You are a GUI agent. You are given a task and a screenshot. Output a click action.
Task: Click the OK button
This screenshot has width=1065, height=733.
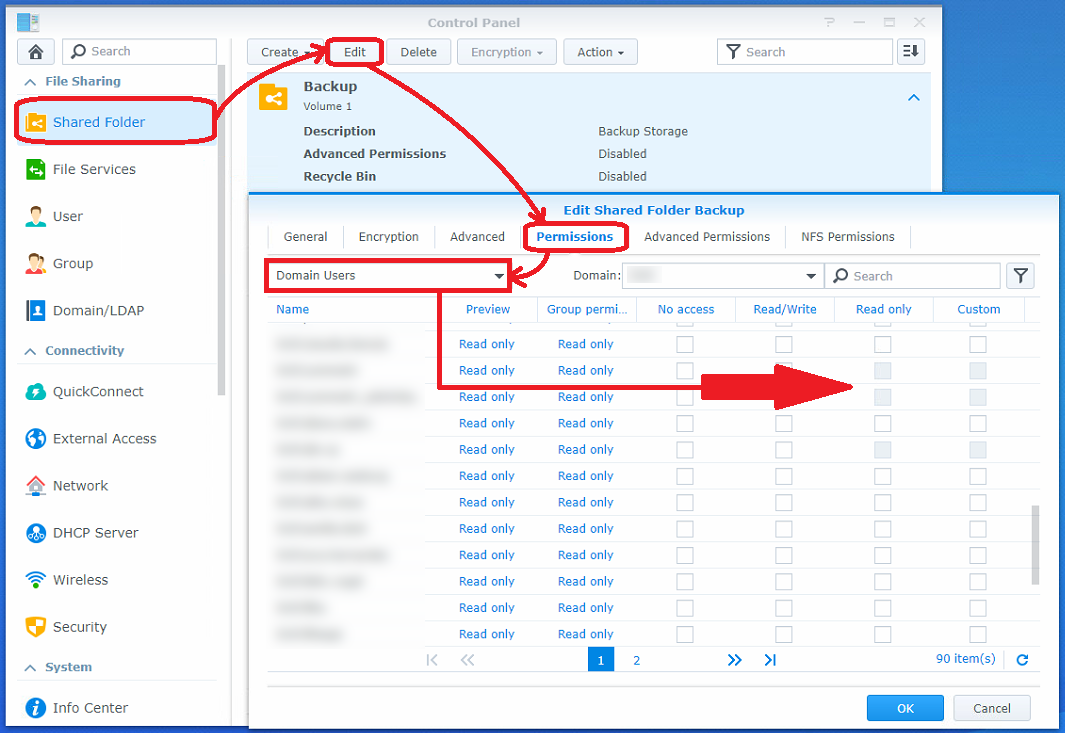[x=905, y=708]
